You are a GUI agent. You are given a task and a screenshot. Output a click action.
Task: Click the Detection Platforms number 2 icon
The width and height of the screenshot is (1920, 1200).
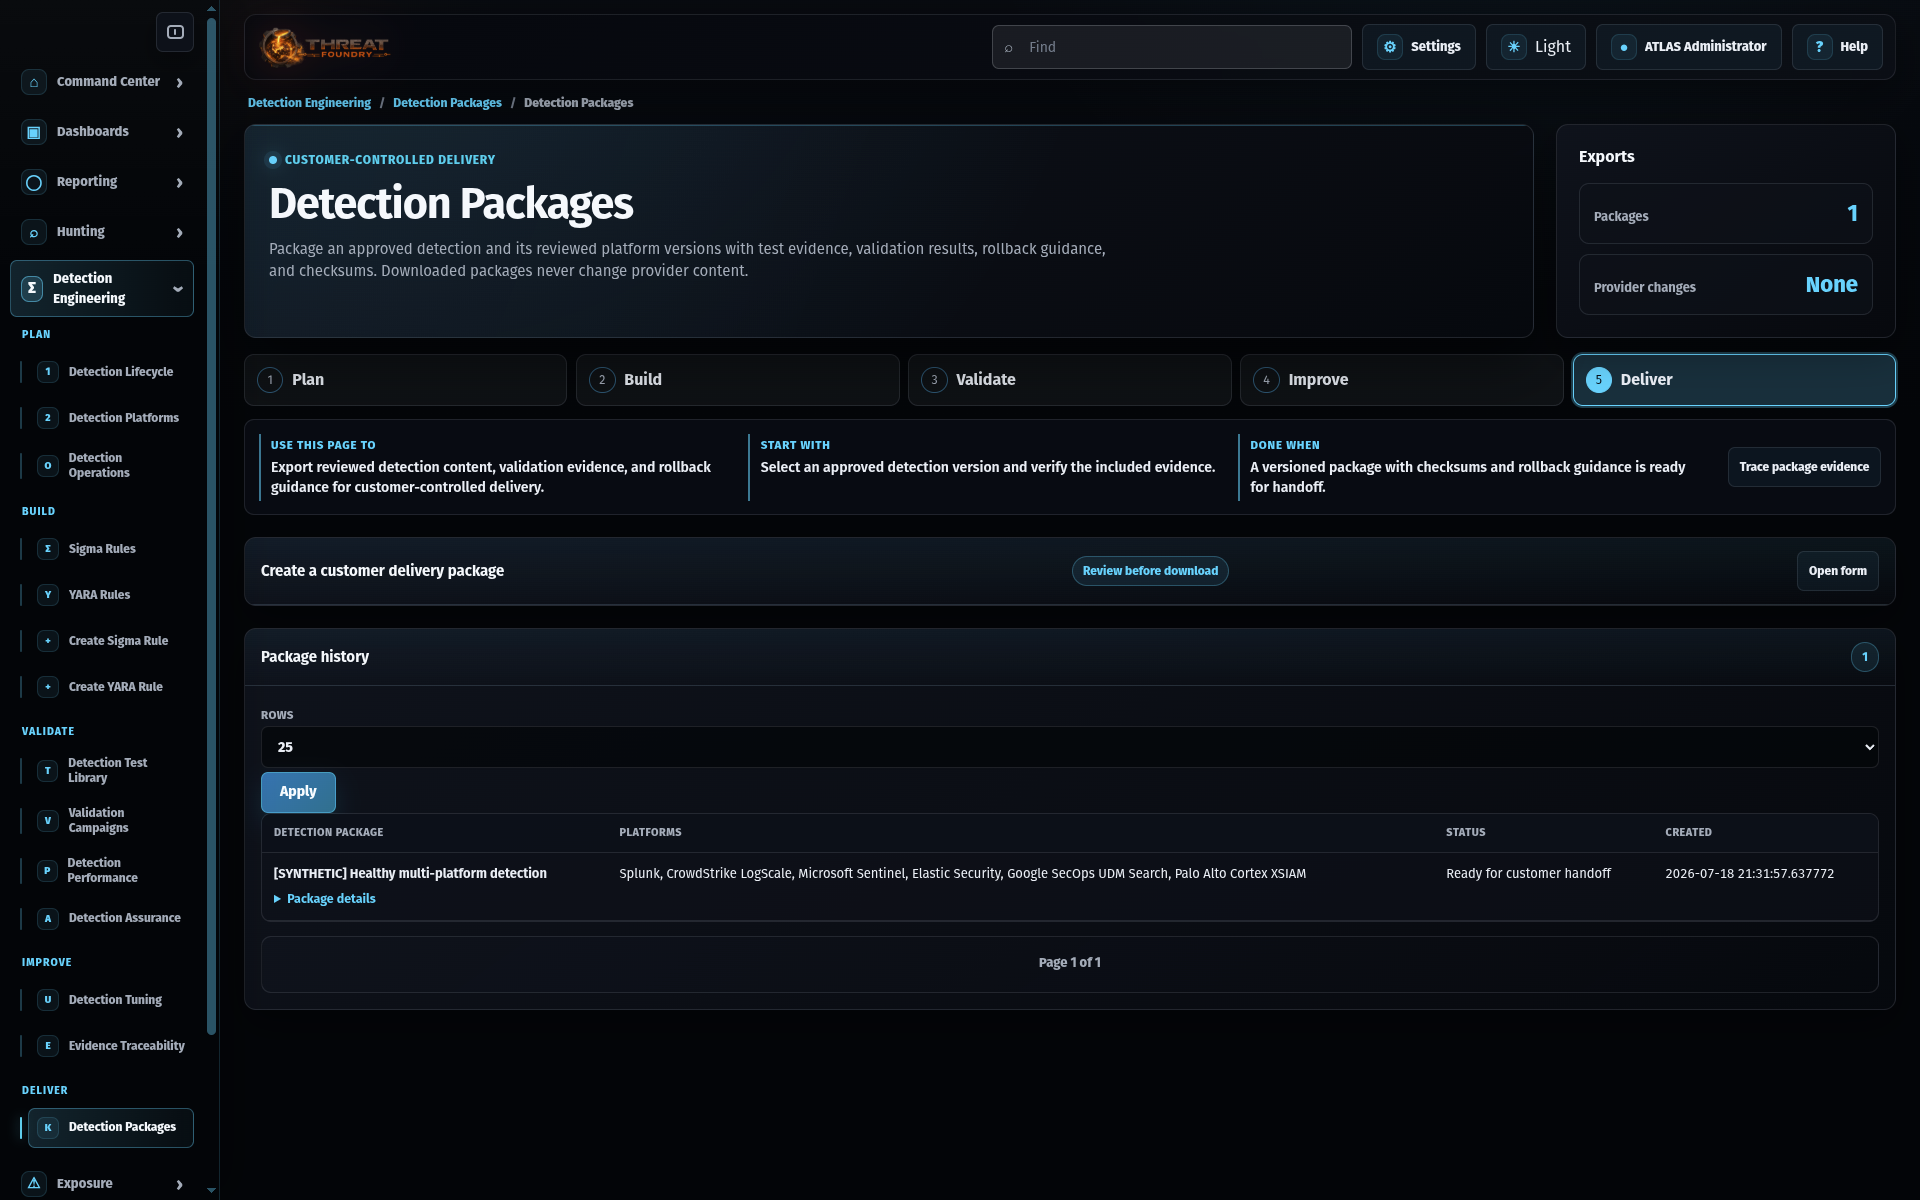(x=48, y=418)
